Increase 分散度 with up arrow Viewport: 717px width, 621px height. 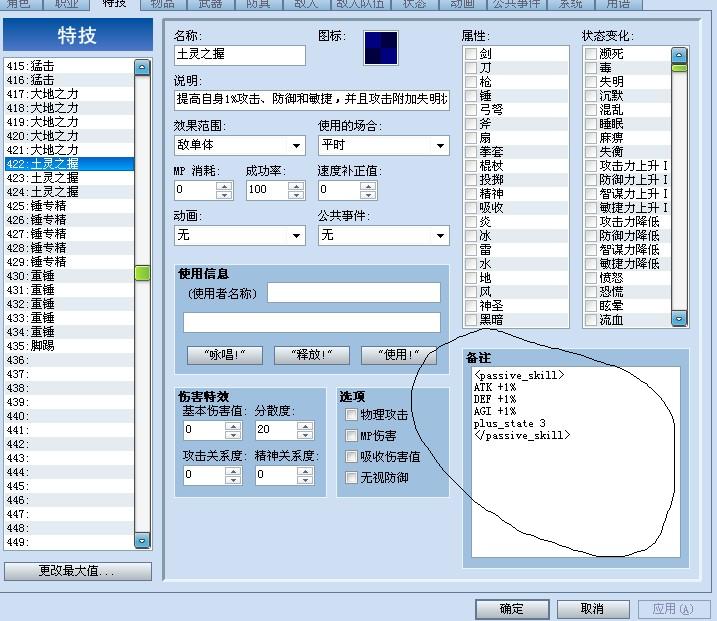(x=305, y=426)
